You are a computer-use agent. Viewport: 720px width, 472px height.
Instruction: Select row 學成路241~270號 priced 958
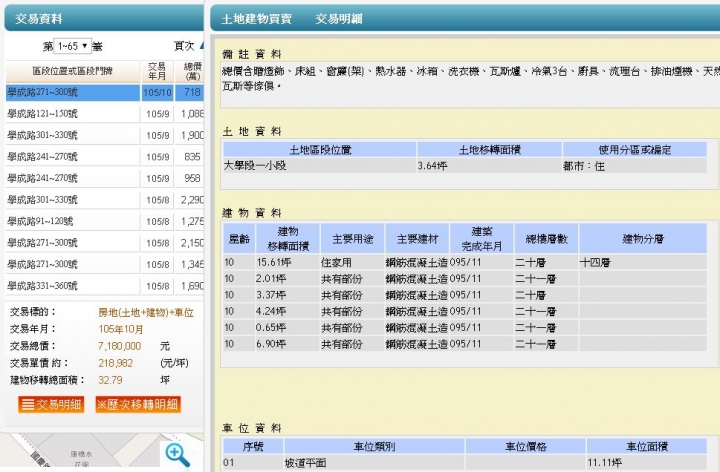click(x=105, y=179)
